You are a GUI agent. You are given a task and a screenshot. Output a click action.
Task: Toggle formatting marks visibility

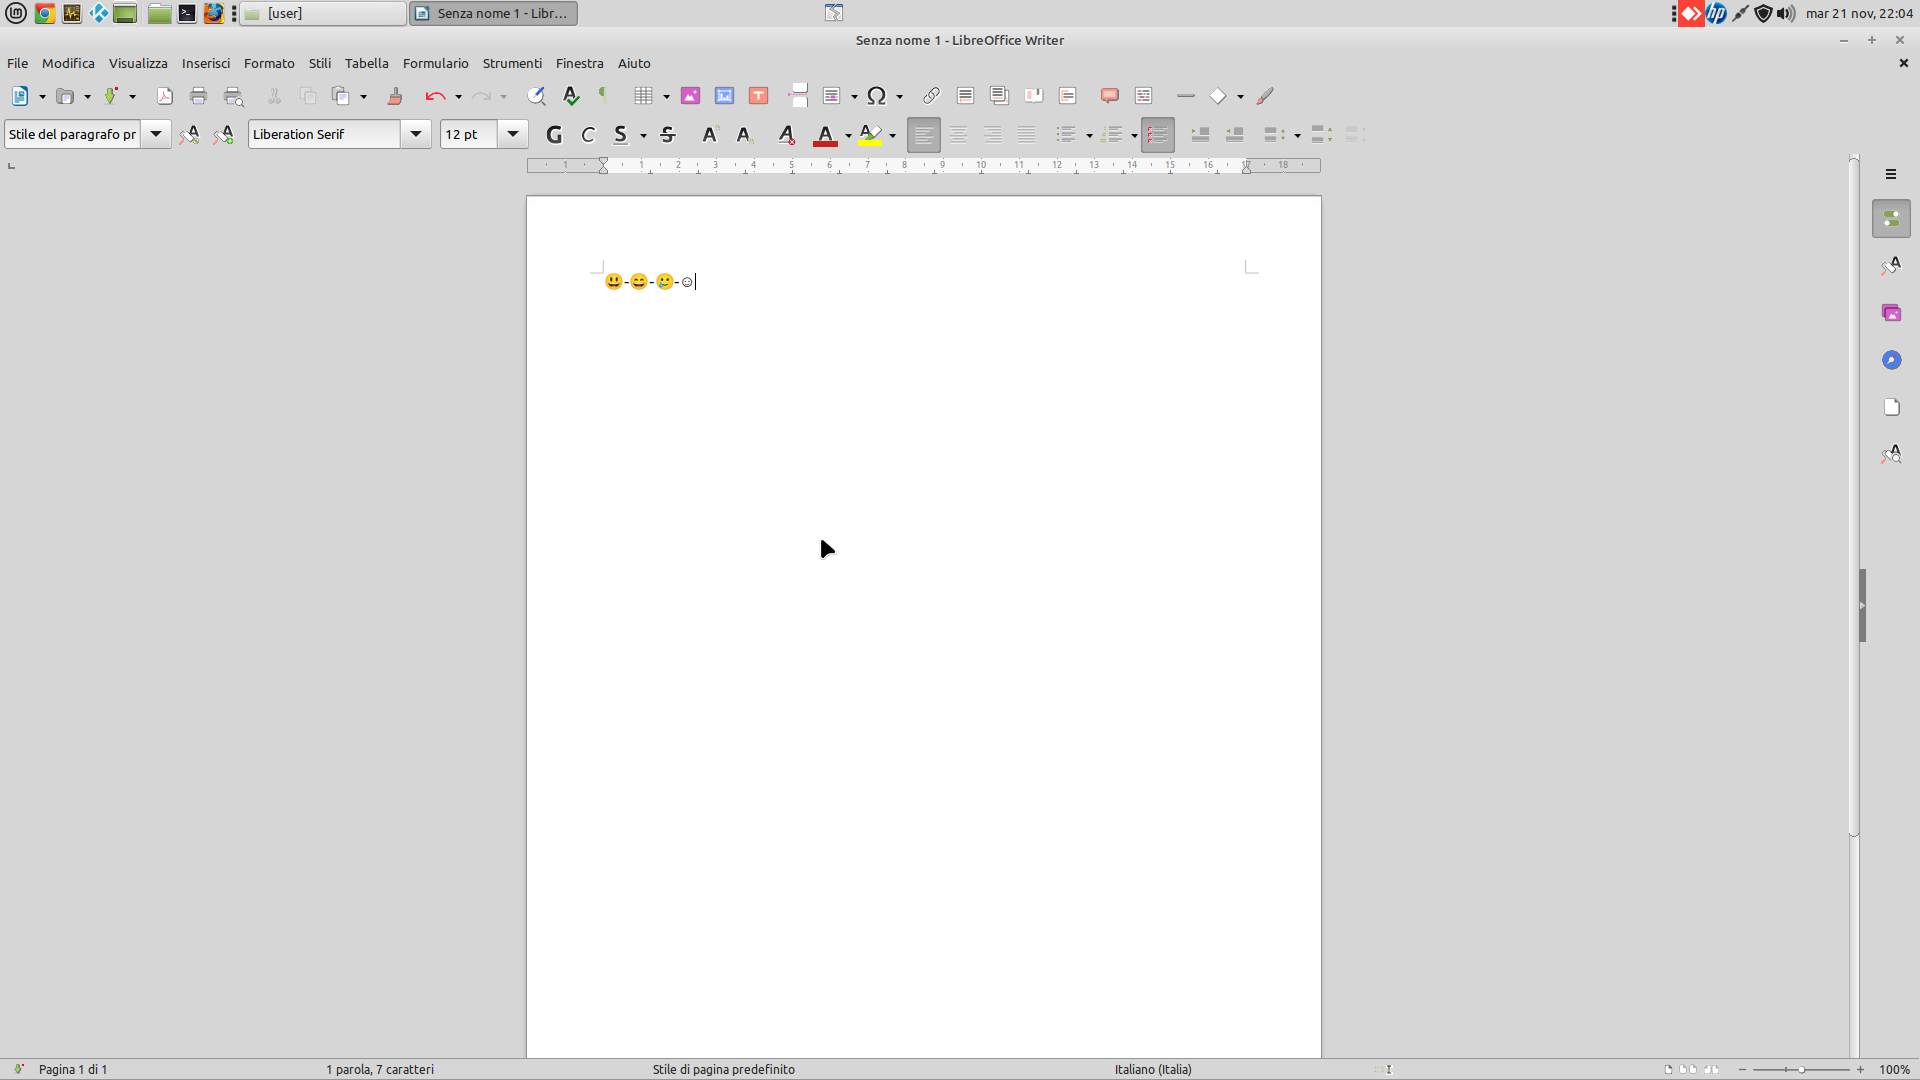click(603, 95)
